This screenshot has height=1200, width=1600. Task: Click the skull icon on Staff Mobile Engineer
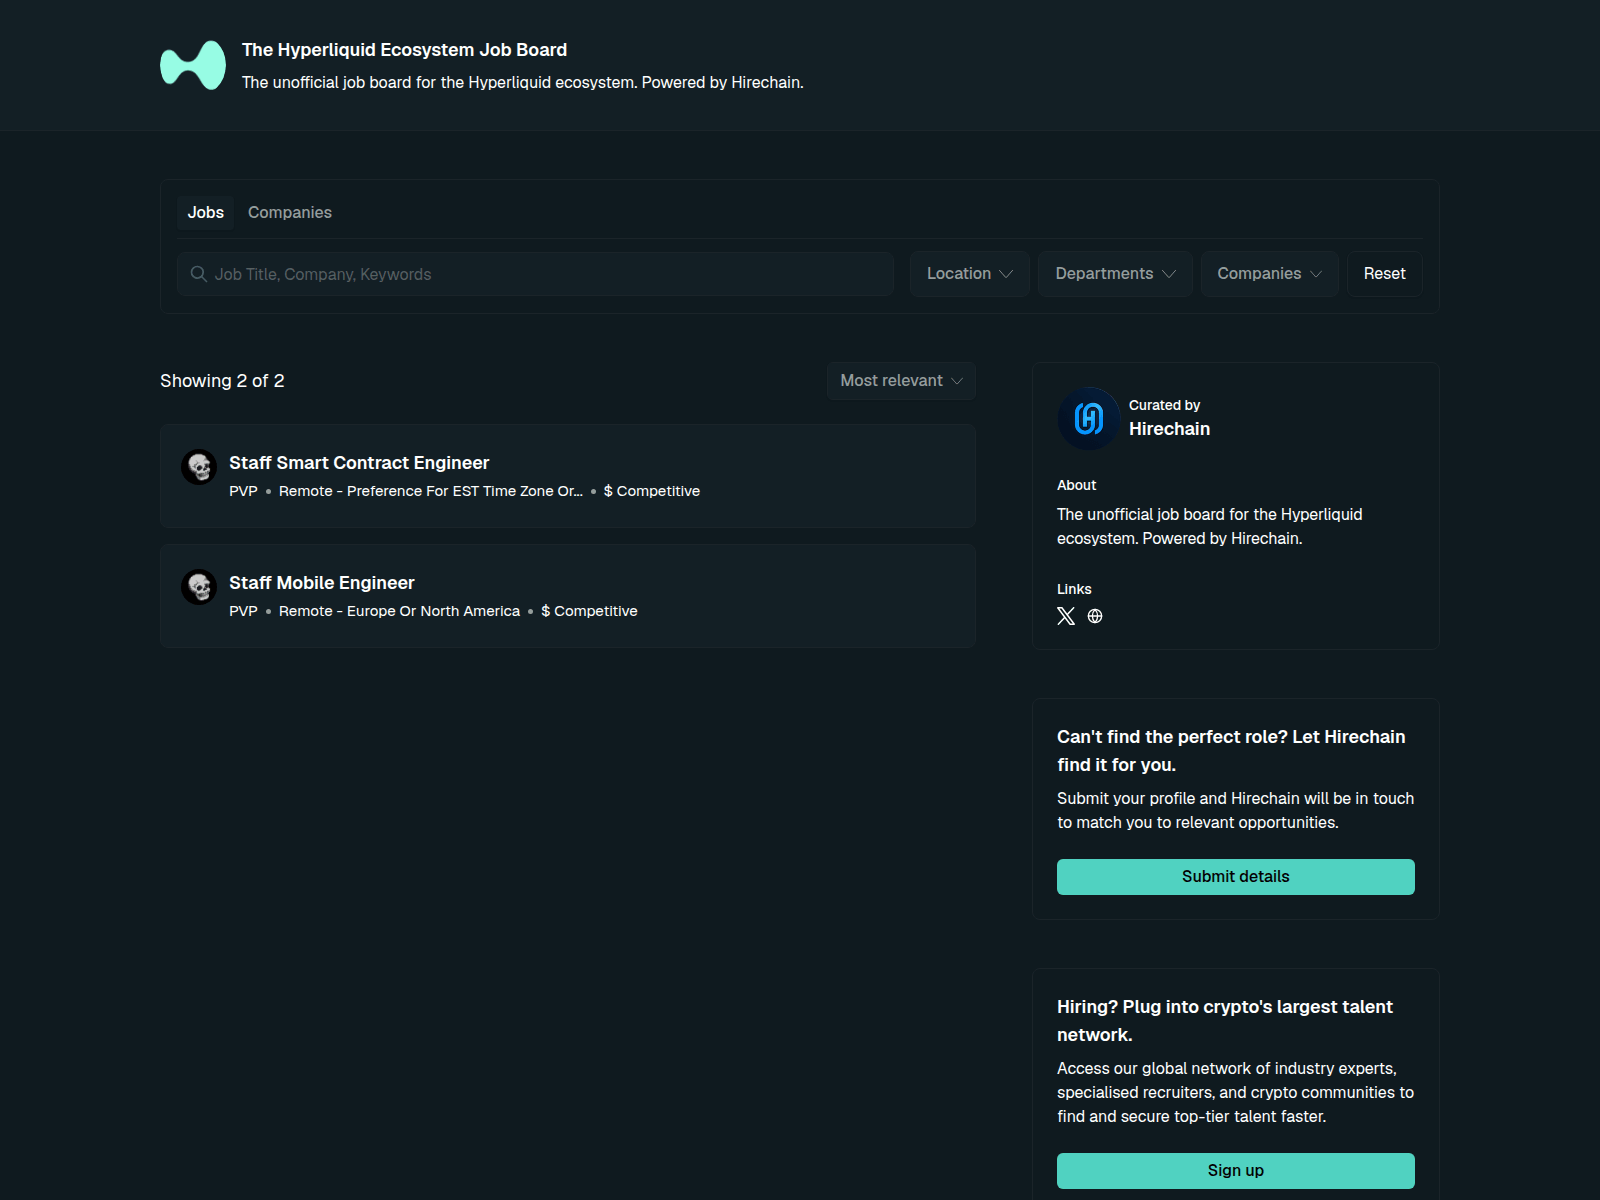[198, 587]
